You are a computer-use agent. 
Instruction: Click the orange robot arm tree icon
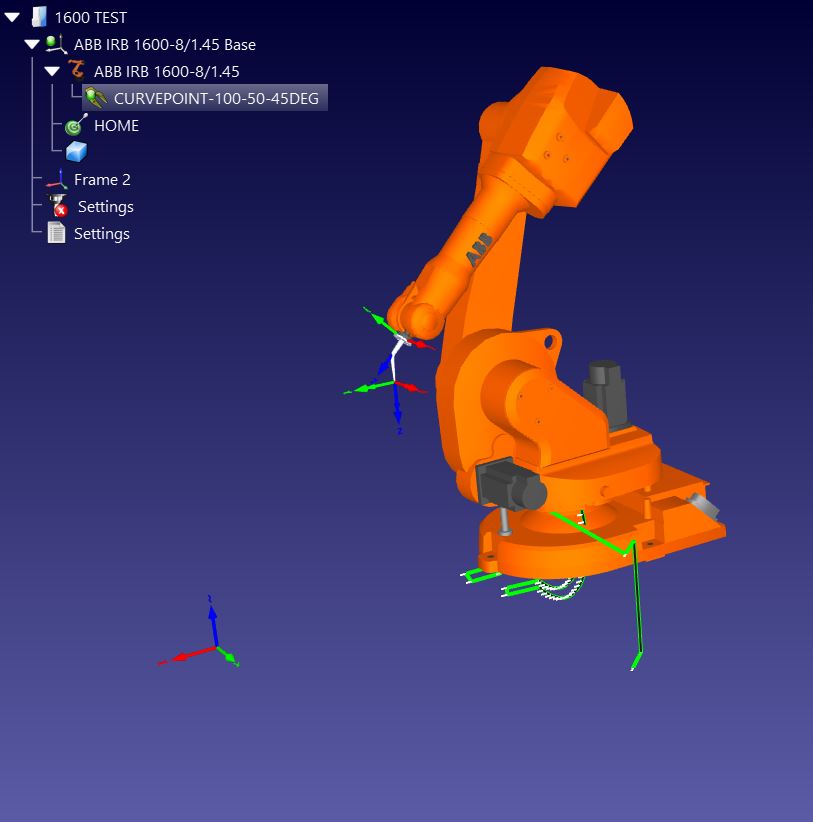click(x=77, y=71)
